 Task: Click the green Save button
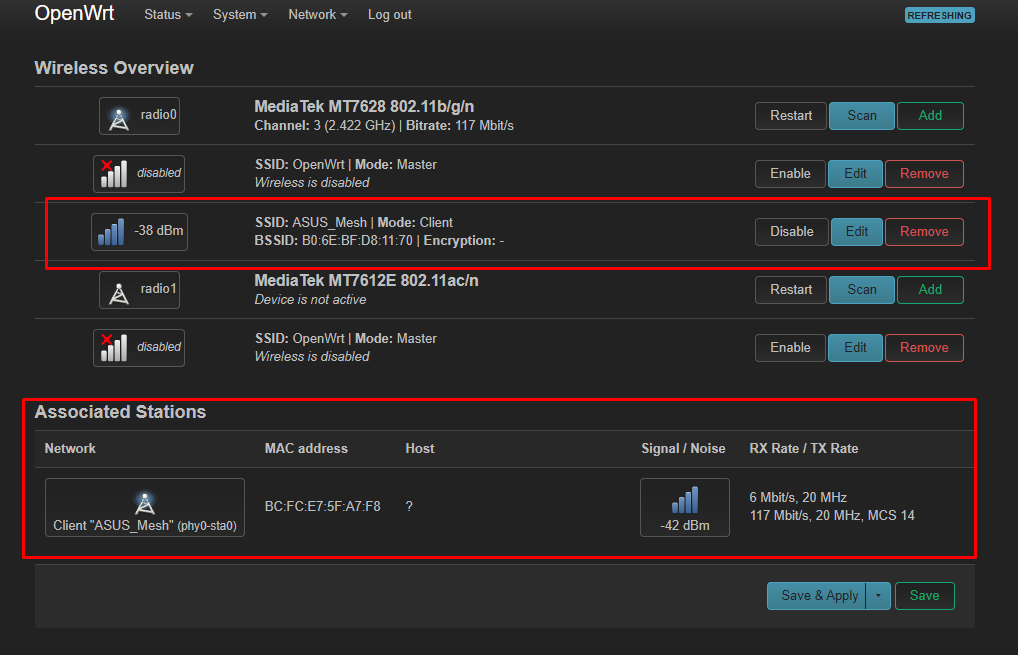[925, 595]
